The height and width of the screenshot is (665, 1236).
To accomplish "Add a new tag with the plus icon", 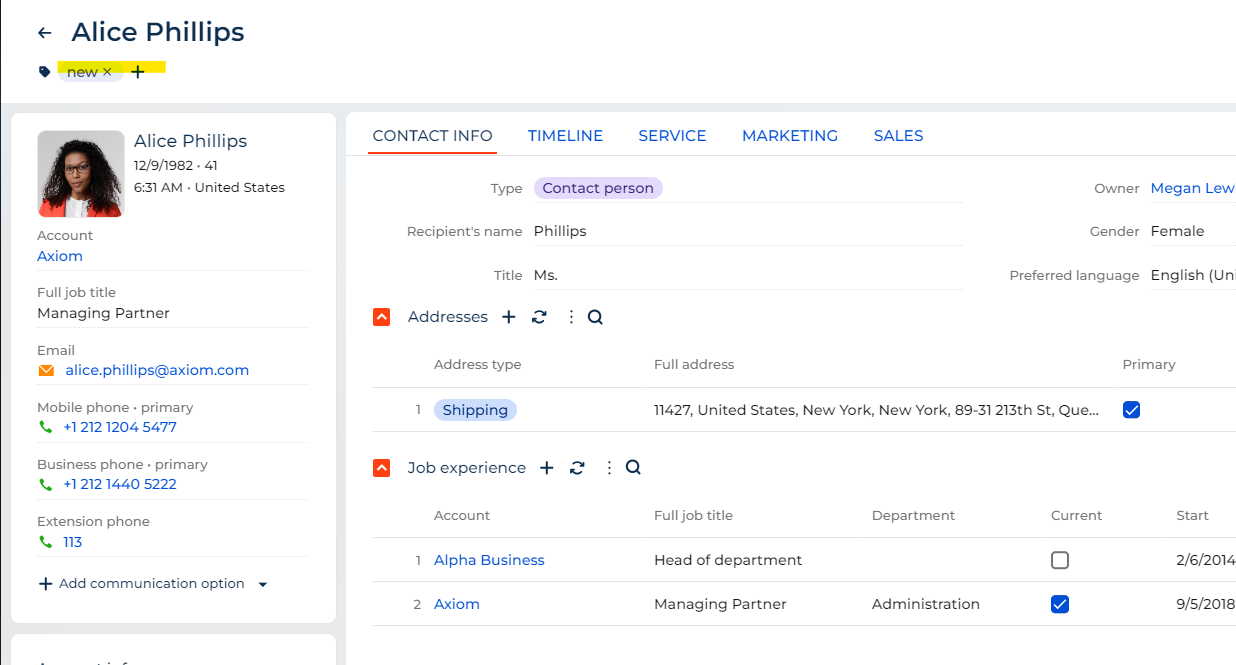I will (138, 72).
